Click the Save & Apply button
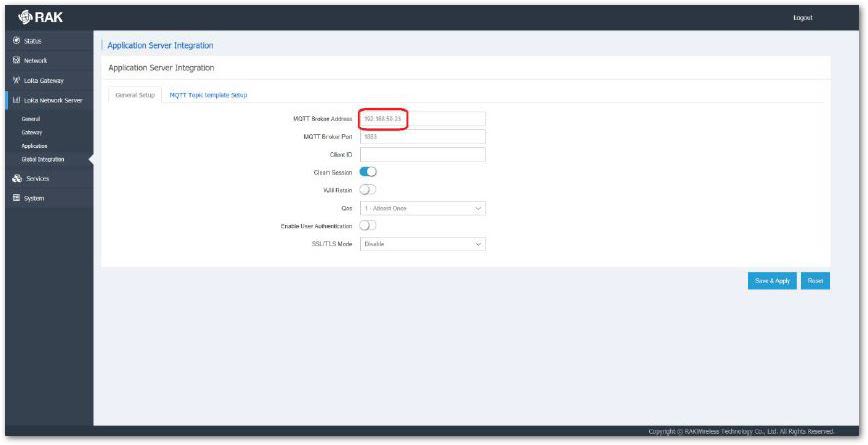Image resolution: width=868 pixels, height=445 pixels. coord(772,281)
